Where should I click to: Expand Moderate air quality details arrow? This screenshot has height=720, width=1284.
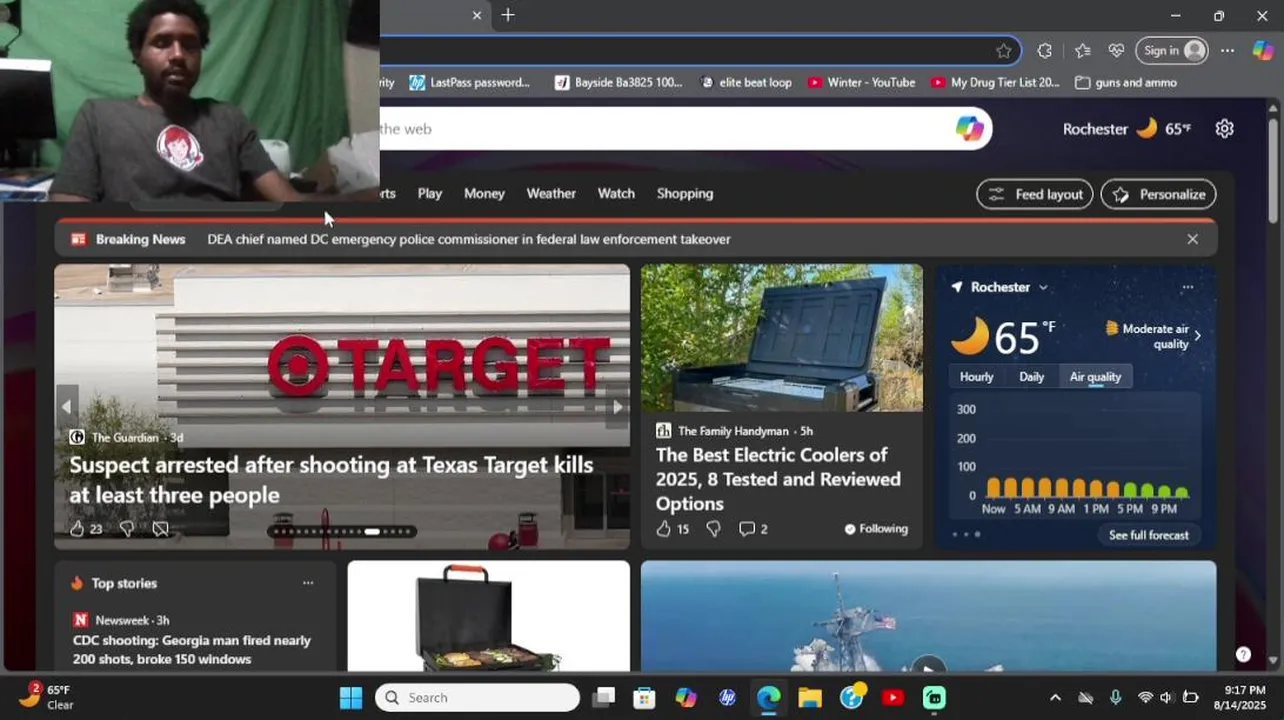click(1197, 336)
